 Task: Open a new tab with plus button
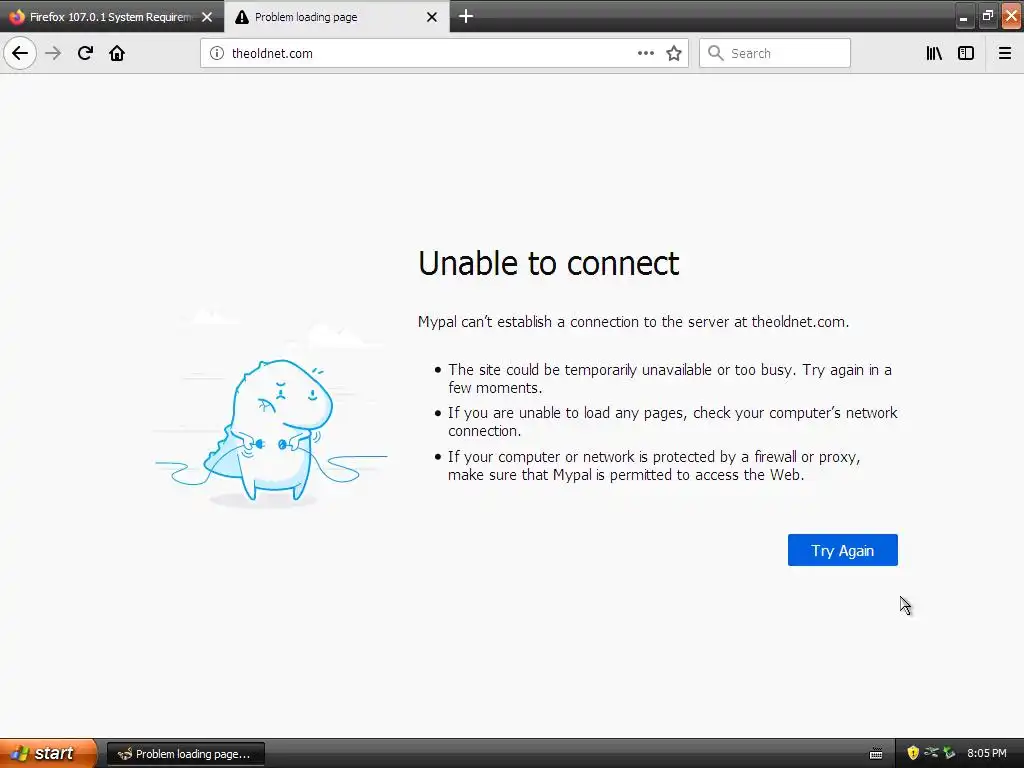[466, 16]
